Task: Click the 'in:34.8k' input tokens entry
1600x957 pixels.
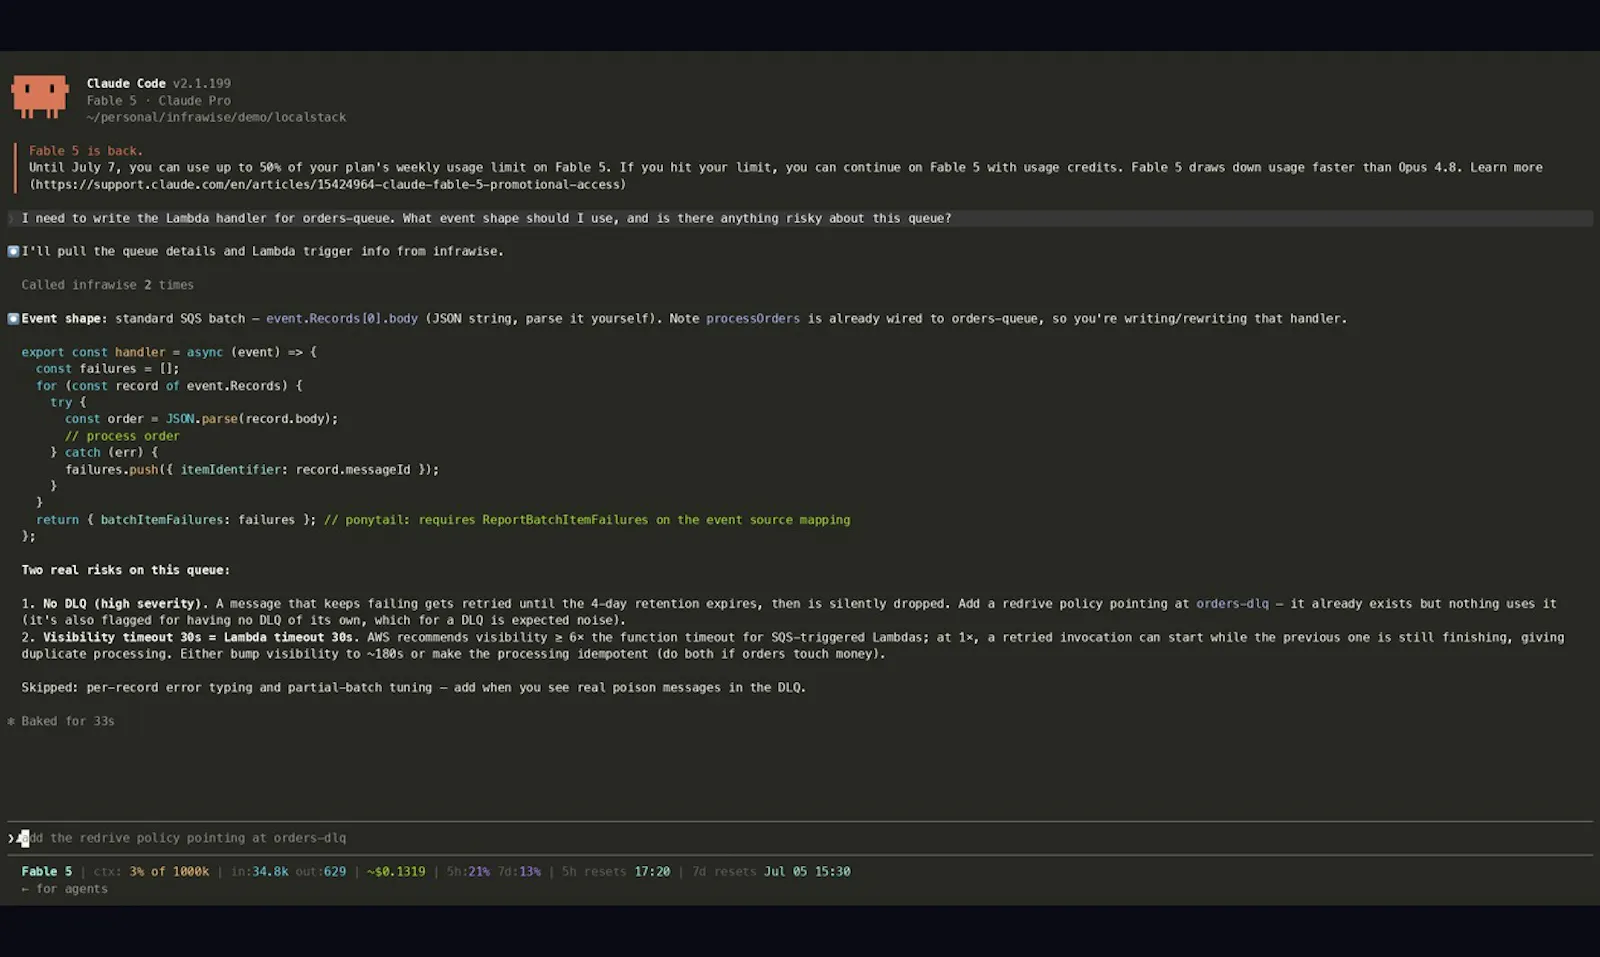Action: (260, 872)
